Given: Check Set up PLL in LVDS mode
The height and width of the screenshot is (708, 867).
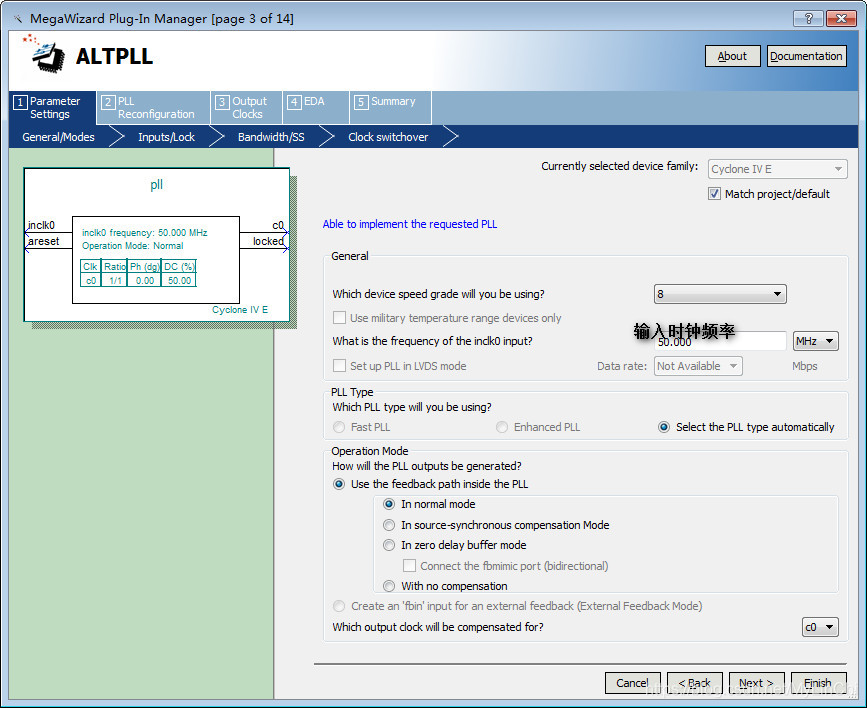Looking at the screenshot, I should pyautogui.click(x=339, y=366).
